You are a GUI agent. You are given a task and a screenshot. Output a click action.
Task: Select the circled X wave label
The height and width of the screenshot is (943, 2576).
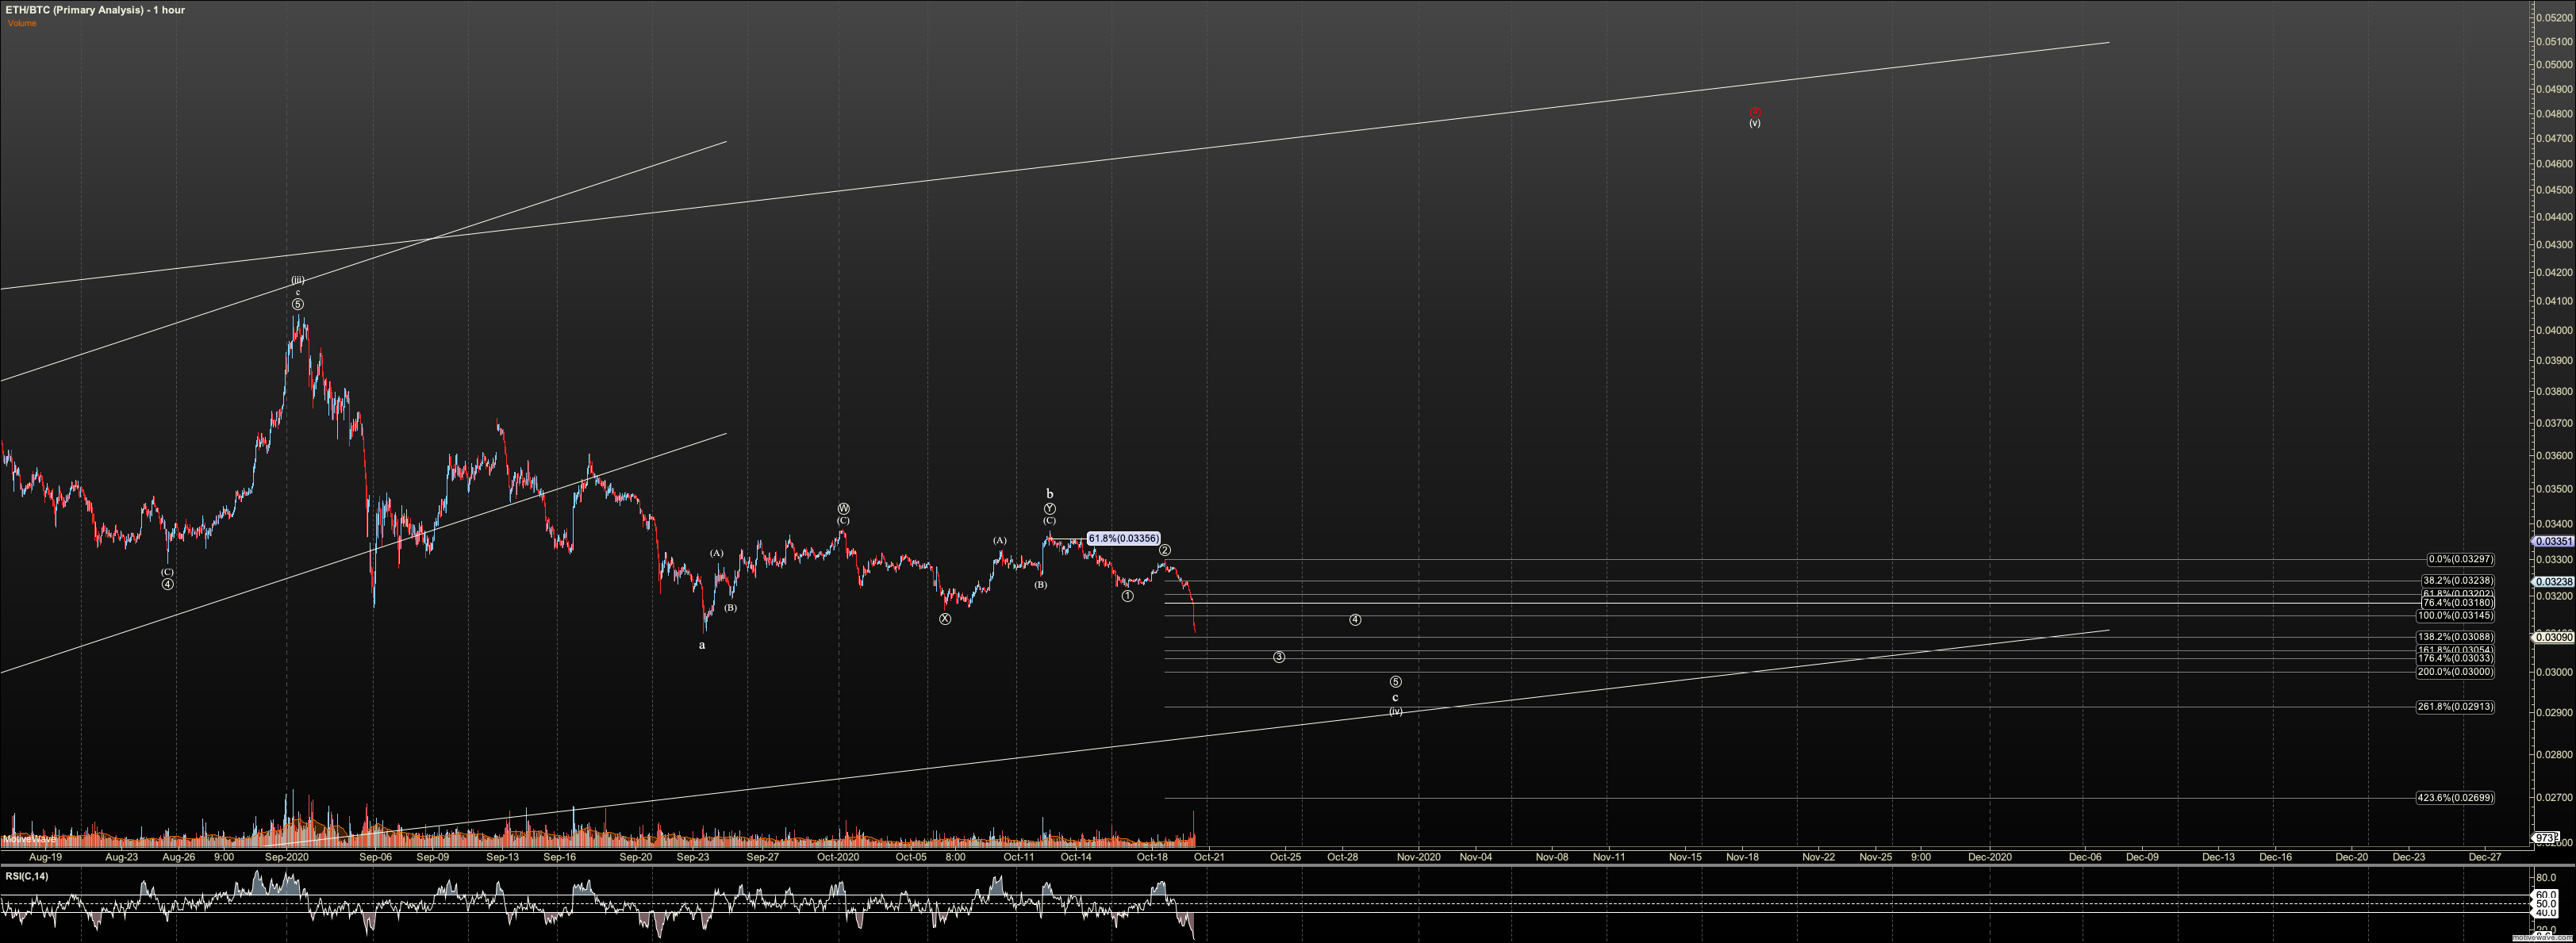pyautogui.click(x=945, y=619)
